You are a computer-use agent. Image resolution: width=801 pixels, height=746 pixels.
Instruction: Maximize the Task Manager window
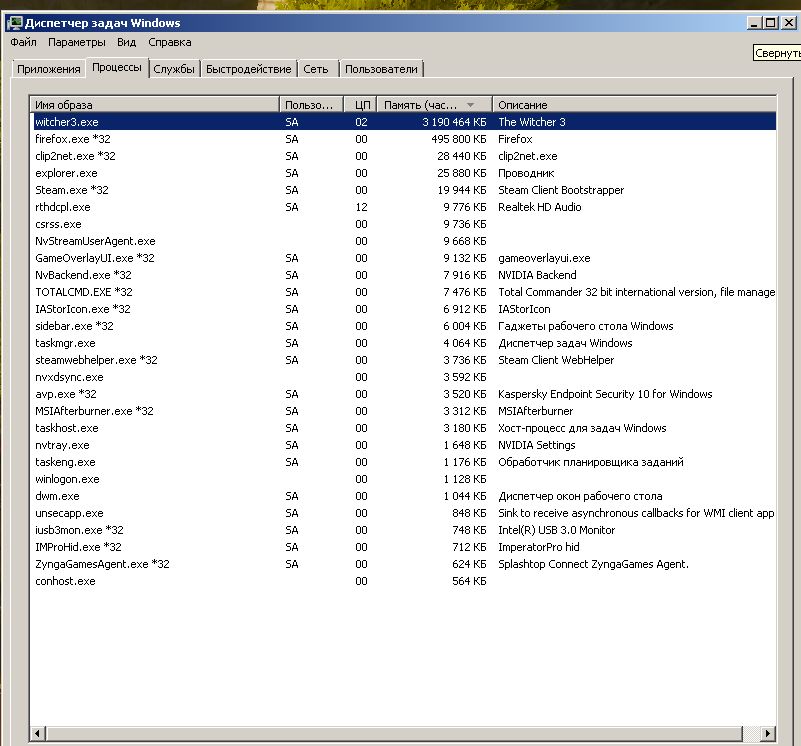[771, 22]
